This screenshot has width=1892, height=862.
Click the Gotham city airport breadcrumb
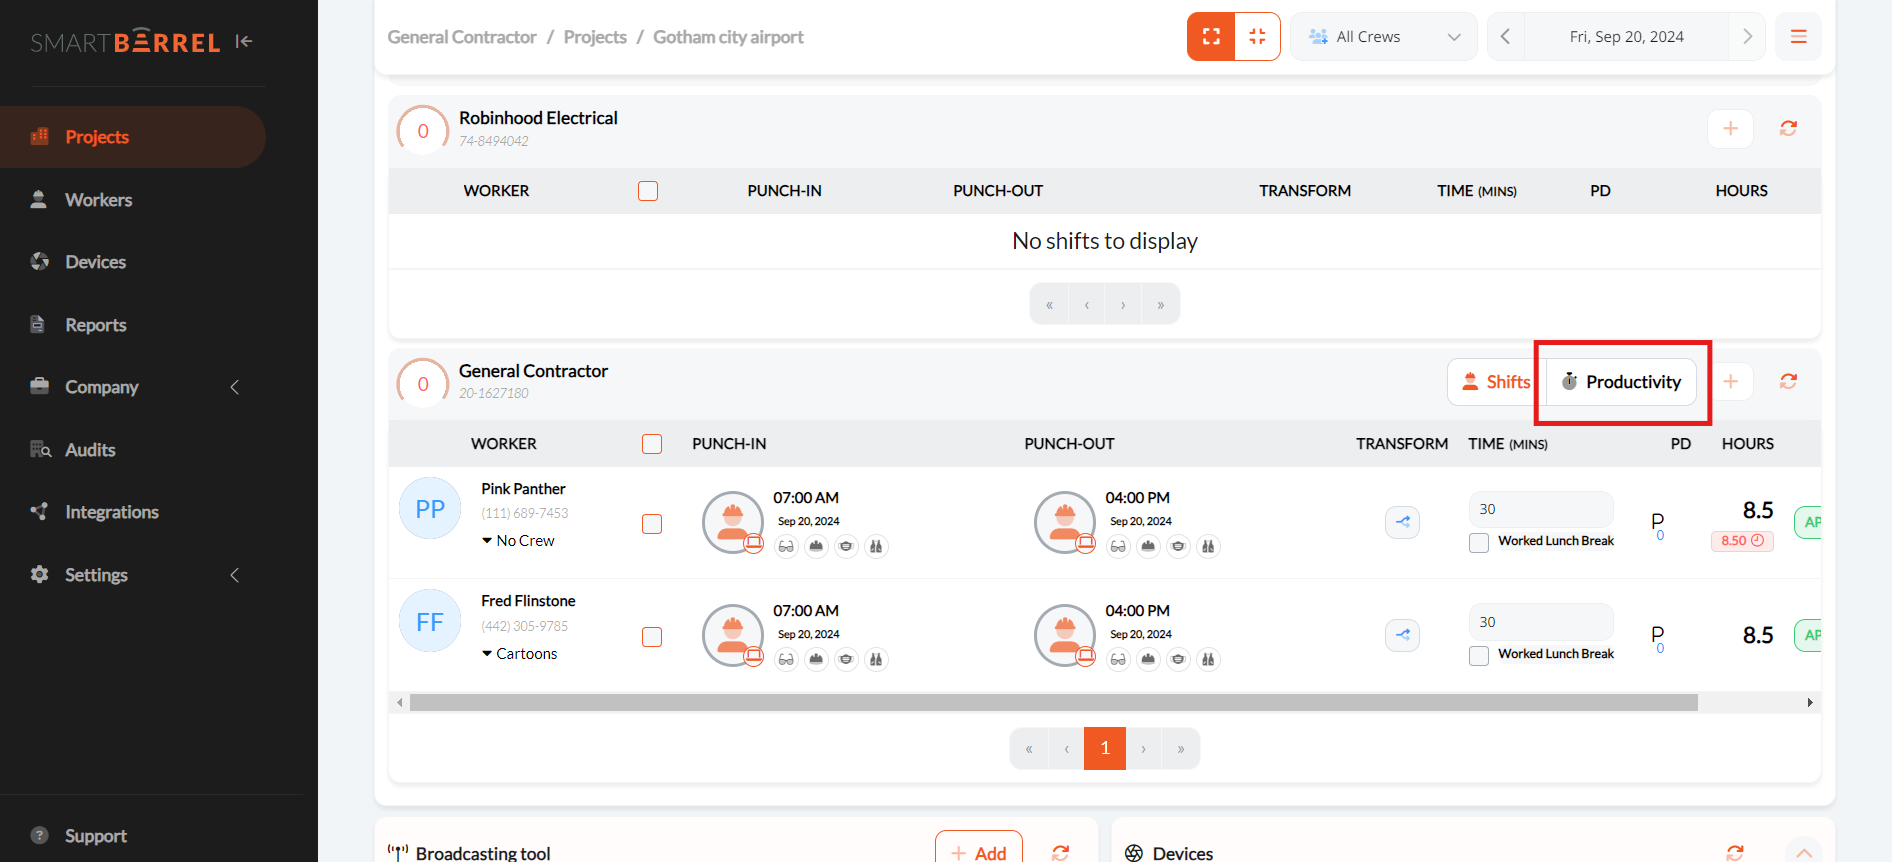point(728,37)
